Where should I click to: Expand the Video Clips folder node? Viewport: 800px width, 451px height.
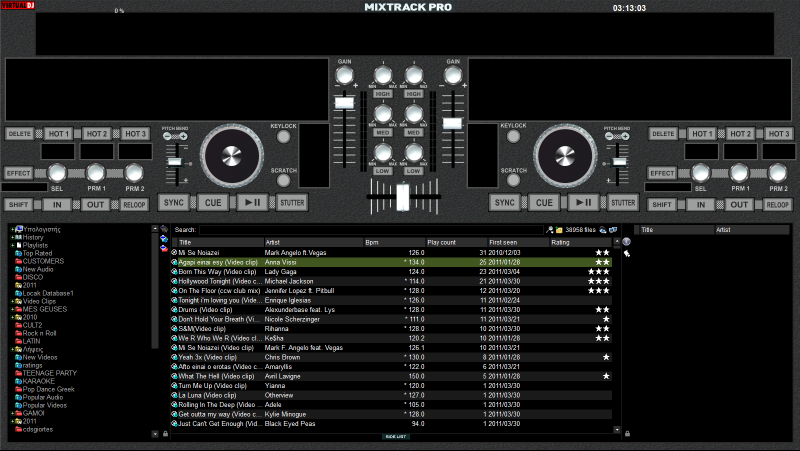tap(12, 301)
